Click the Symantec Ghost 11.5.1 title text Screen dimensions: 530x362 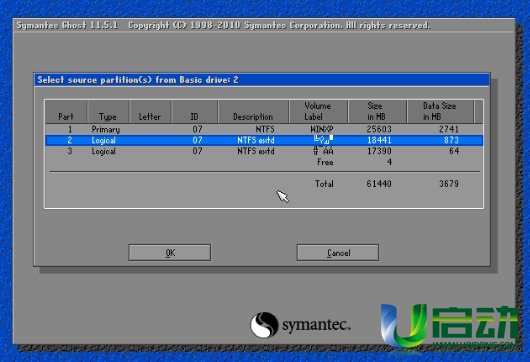point(67,25)
